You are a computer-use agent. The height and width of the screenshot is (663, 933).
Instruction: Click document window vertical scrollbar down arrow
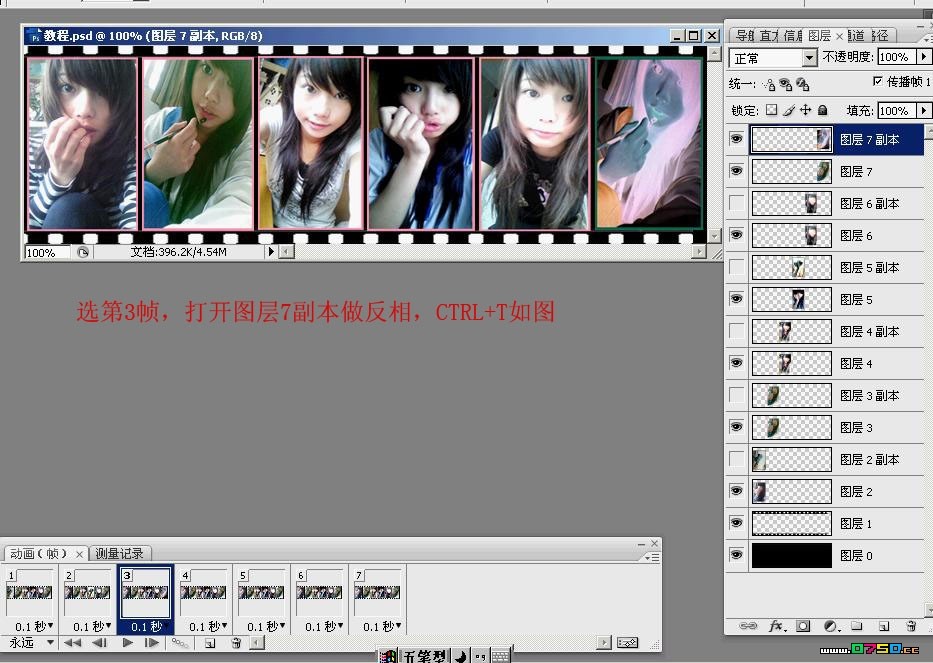[715, 236]
